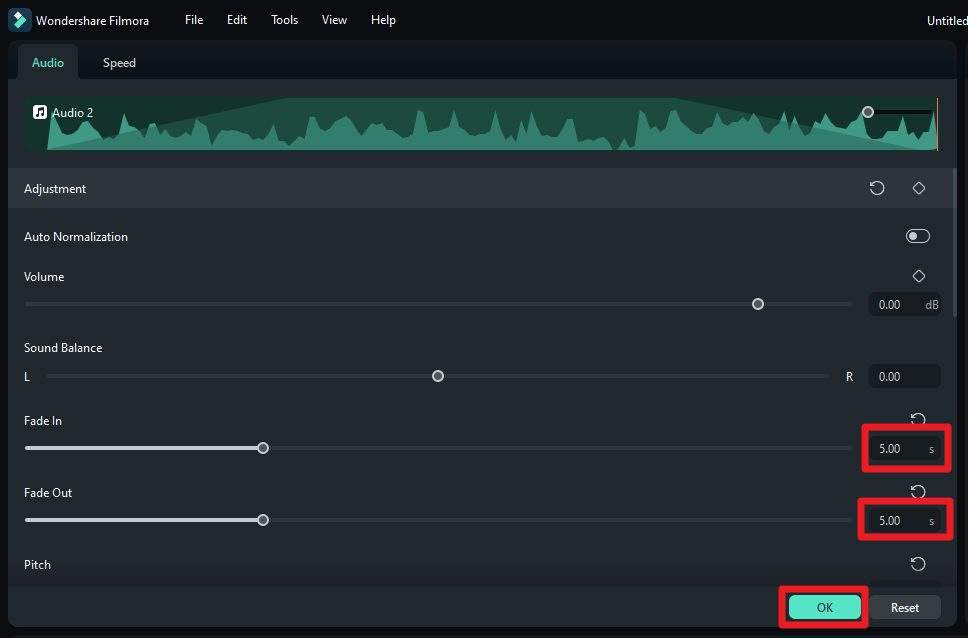Image resolution: width=968 pixels, height=638 pixels.
Task: Click the Auto Normalization label
Action: click(x=76, y=237)
